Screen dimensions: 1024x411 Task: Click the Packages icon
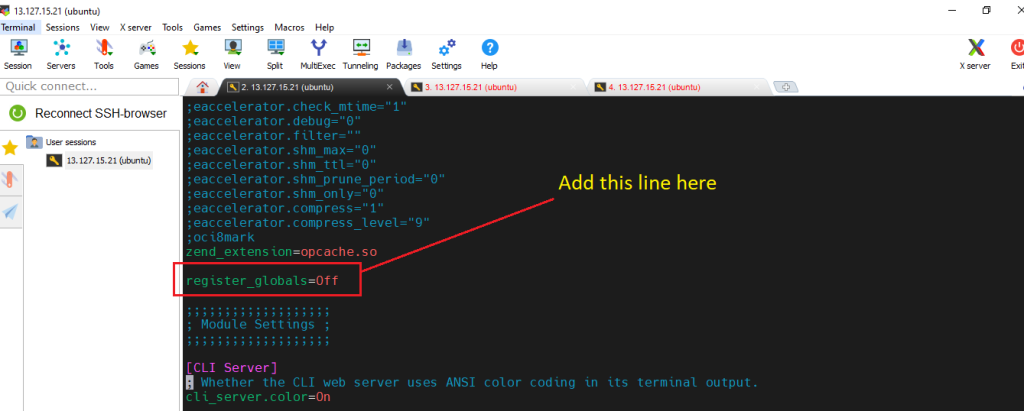[403, 53]
